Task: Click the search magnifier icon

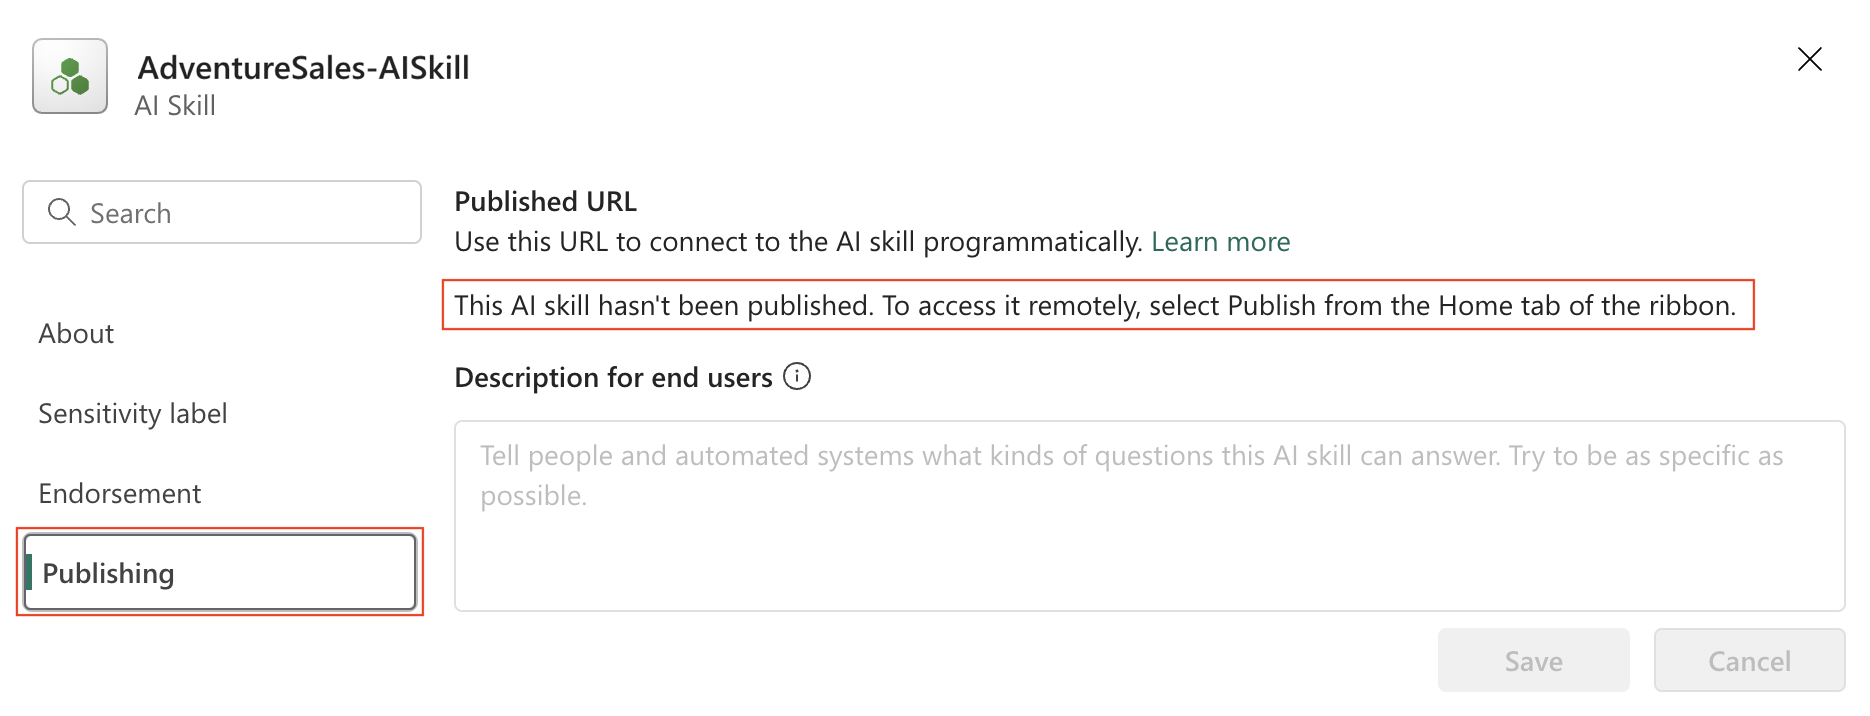Action: (61, 212)
